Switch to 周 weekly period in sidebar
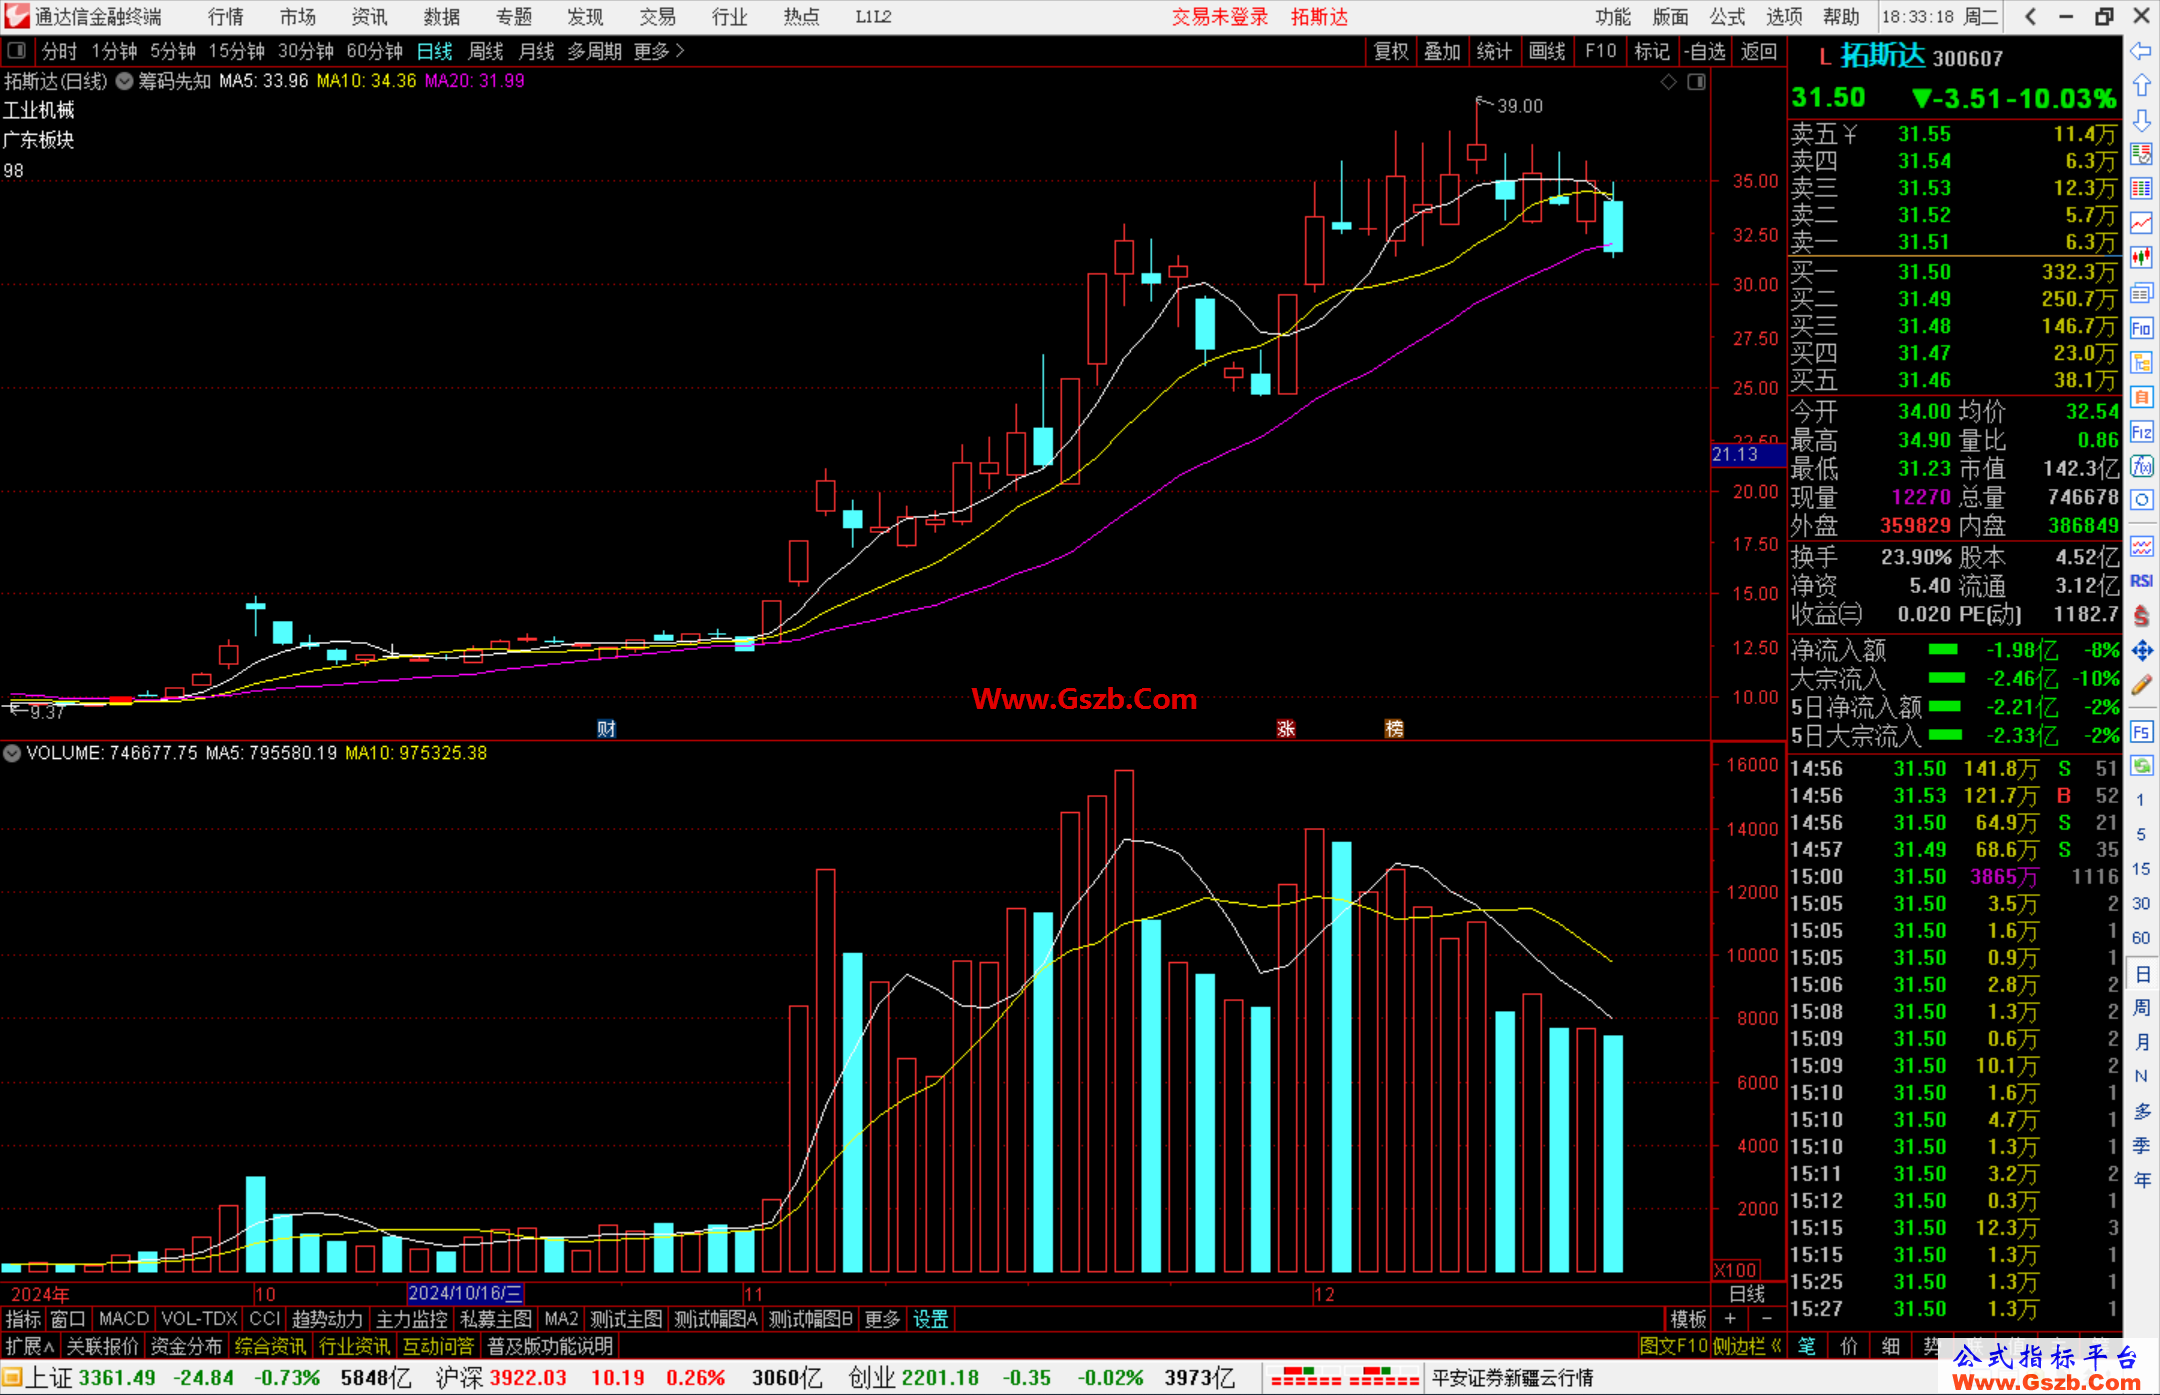 tap(2141, 1008)
